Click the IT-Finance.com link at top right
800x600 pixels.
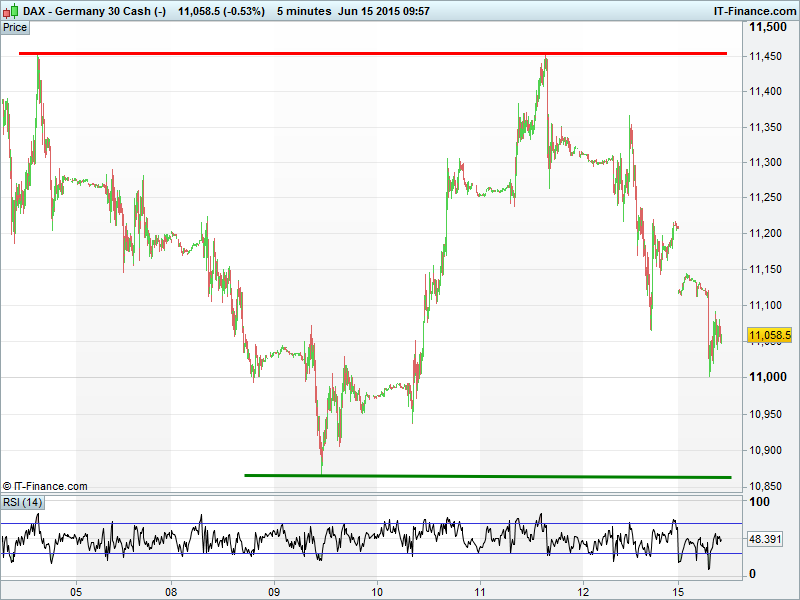(x=754, y=10)
